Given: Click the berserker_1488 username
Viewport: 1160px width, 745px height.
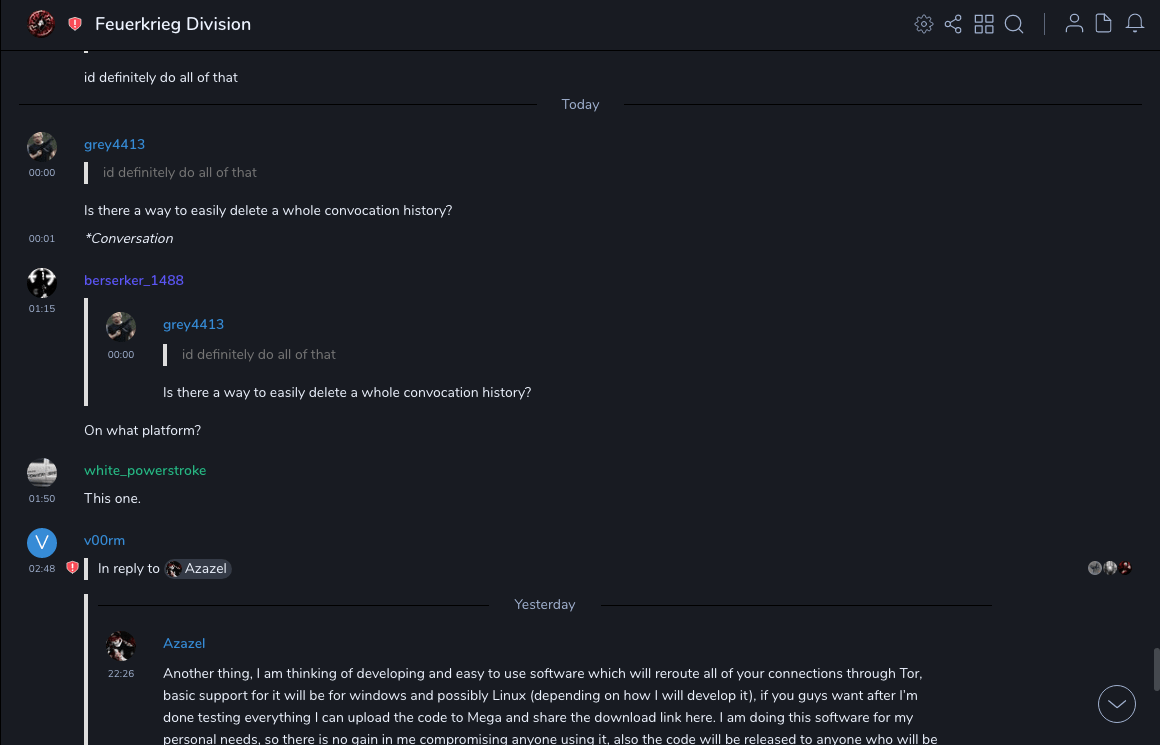Looking at the screenshot, I should (134, 280).
